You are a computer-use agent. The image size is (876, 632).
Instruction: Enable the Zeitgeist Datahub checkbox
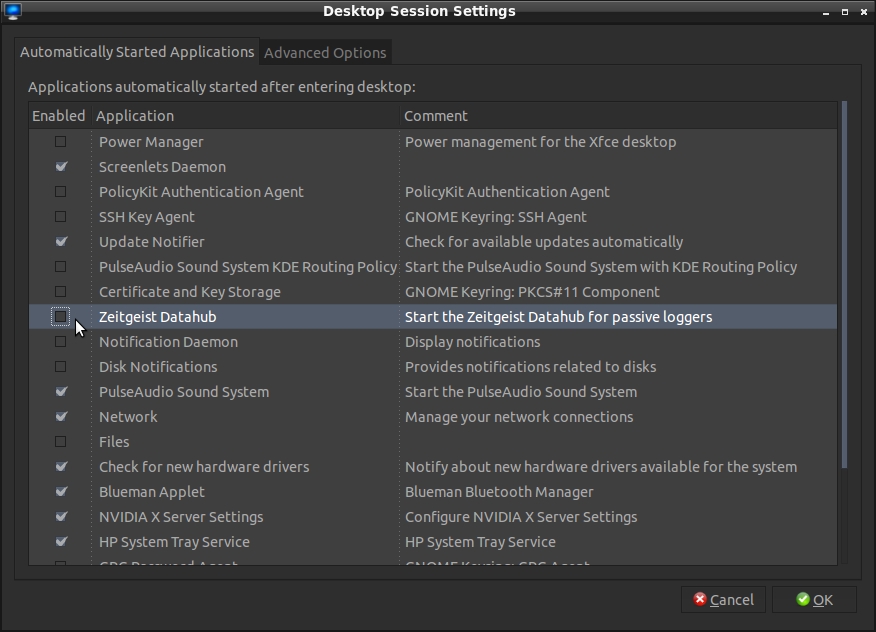click(61, 317)
